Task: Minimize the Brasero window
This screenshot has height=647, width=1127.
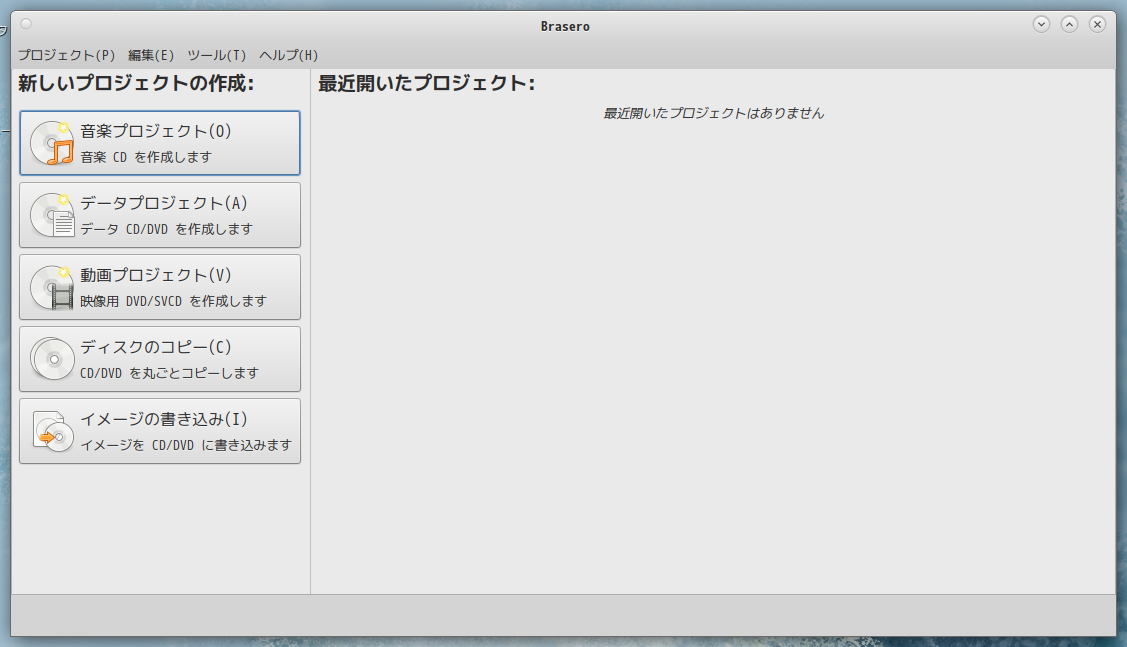Action: (1041, 24)
